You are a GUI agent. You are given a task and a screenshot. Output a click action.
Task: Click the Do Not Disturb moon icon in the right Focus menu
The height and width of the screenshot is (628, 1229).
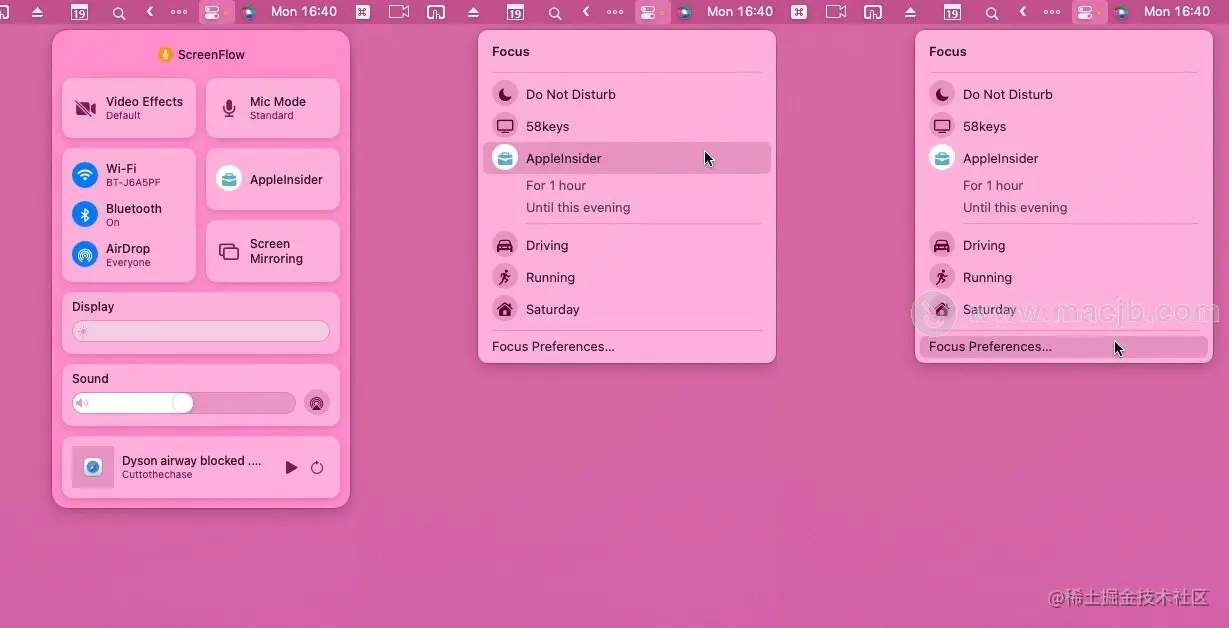tap(942, 94)
